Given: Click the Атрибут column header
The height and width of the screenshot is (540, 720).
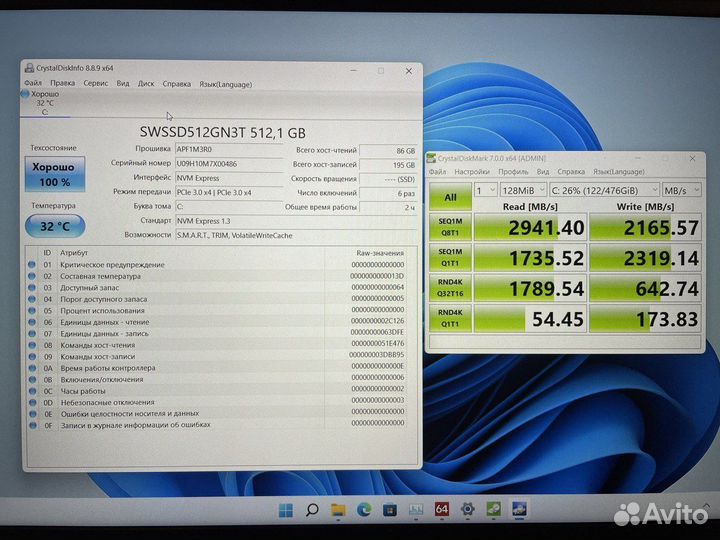Looking at the screenshot, I should click(74, 253).
